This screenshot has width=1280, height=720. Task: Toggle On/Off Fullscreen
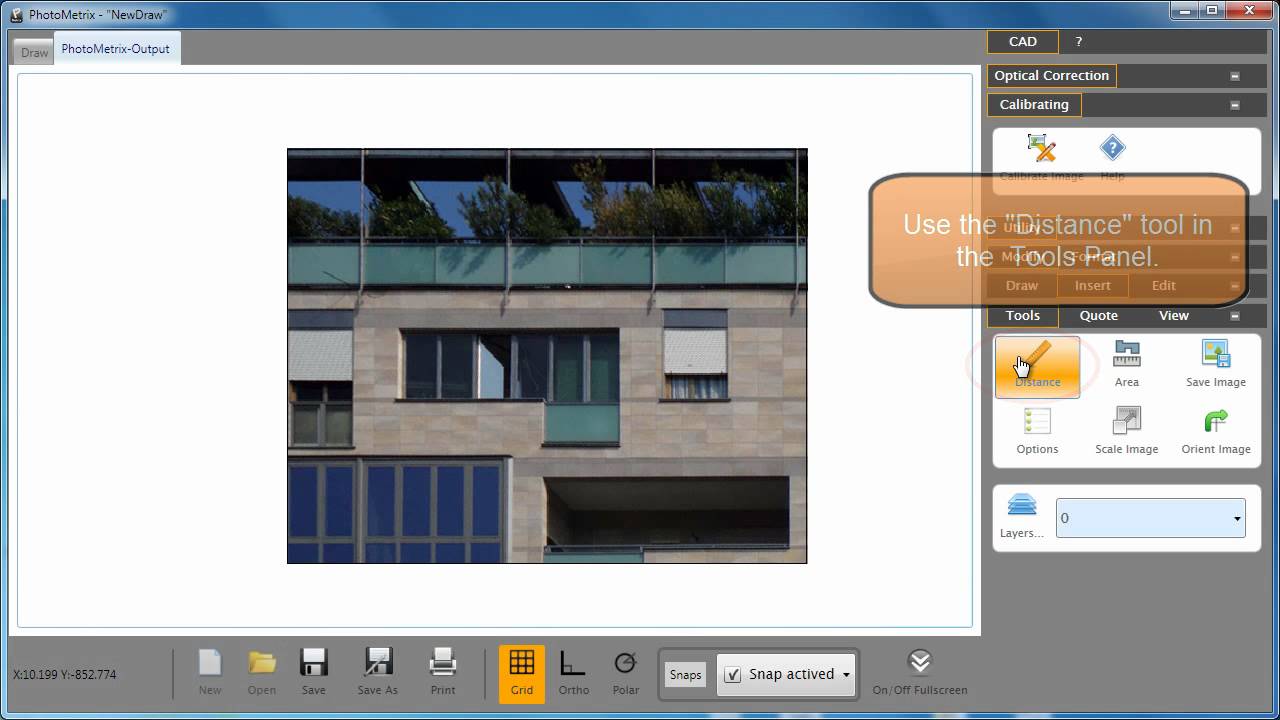click(x=920, y=672)
